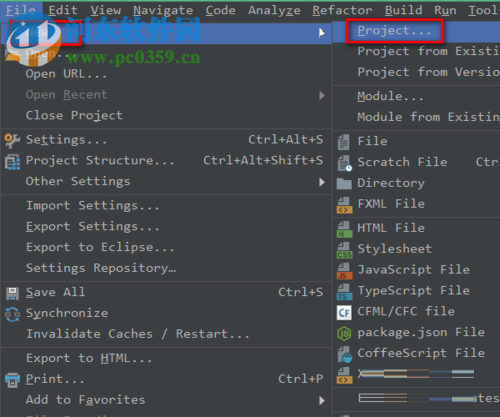Open the Refactor menu

[342, 10]
